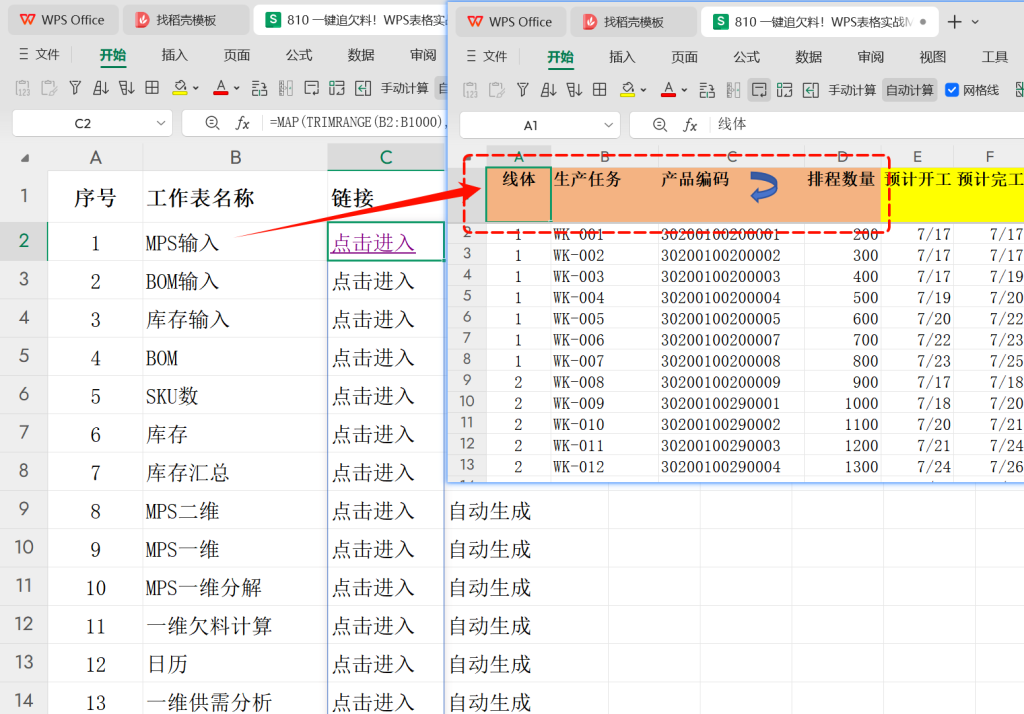
Task: Open fill color dropdown arrow in left window
Action: pyautogui.click(x=195, y=88)
